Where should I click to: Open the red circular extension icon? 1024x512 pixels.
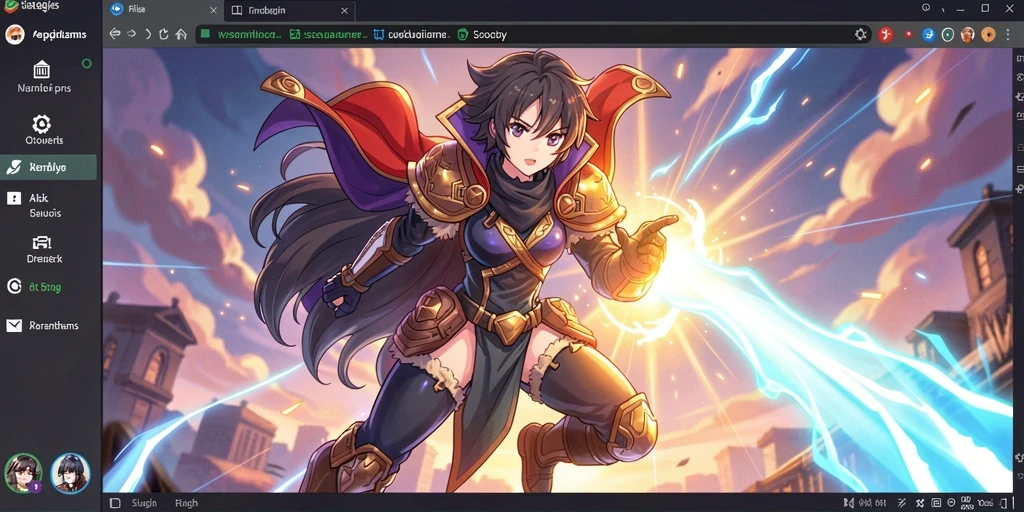(886, 35)
